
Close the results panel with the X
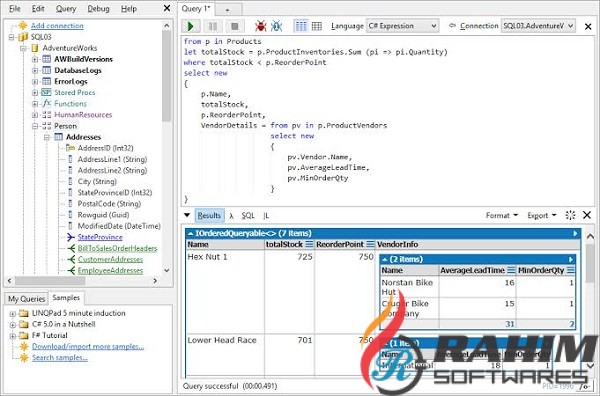pos(587,215)
